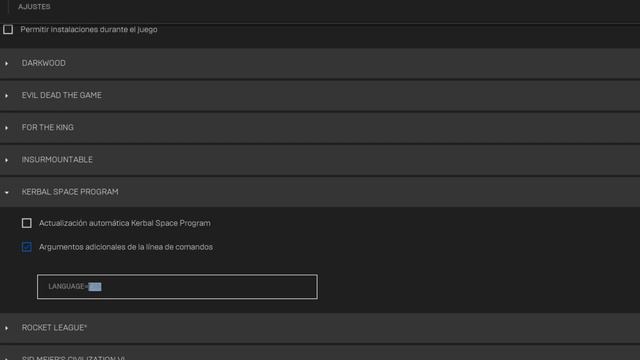The height and width of the screenshot is (360, 640).
Task: Open the EVIL DEAD THE GAME row
Action: click(x=320, y=96)
